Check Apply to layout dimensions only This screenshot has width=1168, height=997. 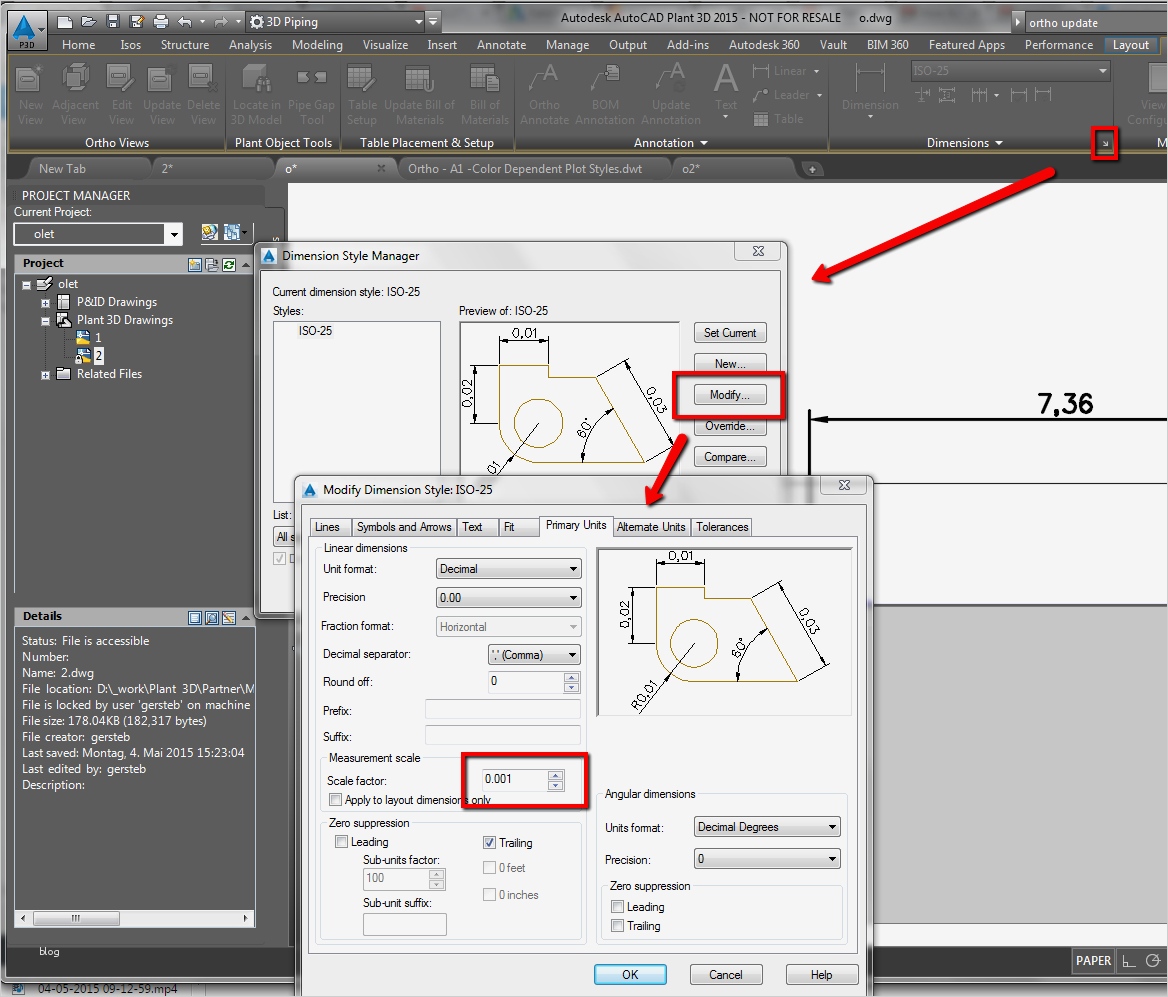coord(335,800)
